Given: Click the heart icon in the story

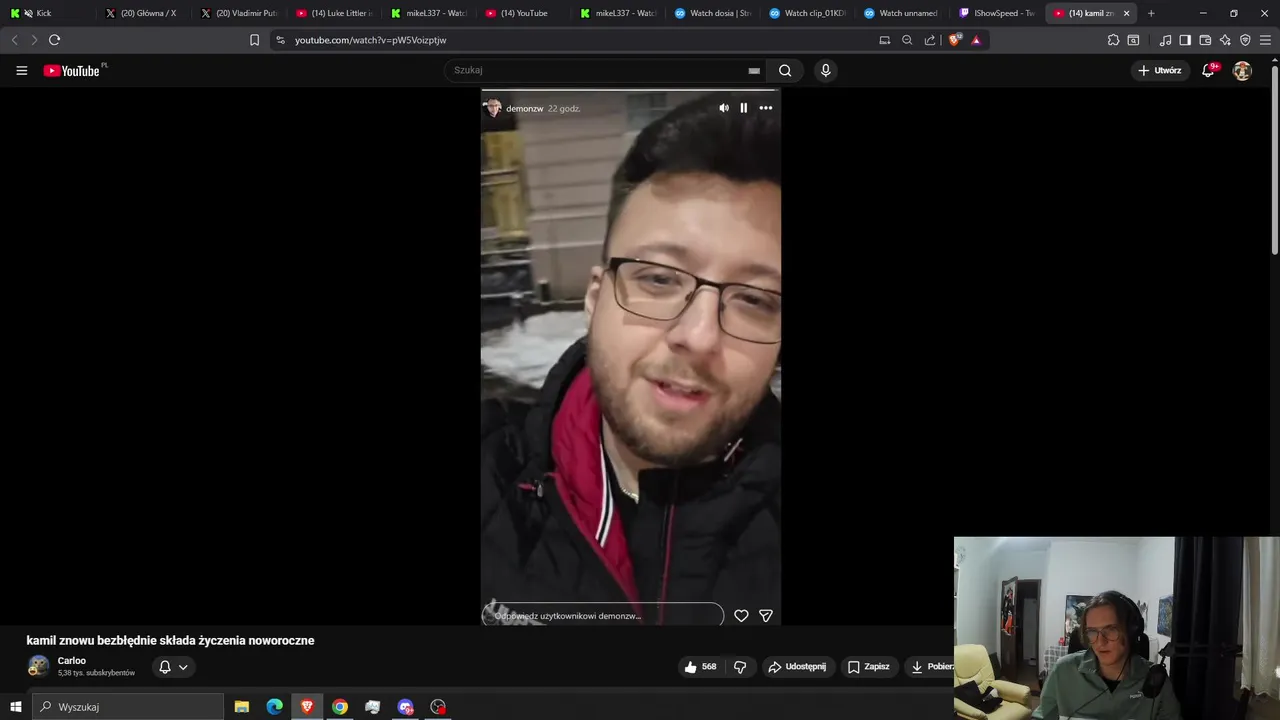Looking at the screenshot, I should (x=741, y=616).
